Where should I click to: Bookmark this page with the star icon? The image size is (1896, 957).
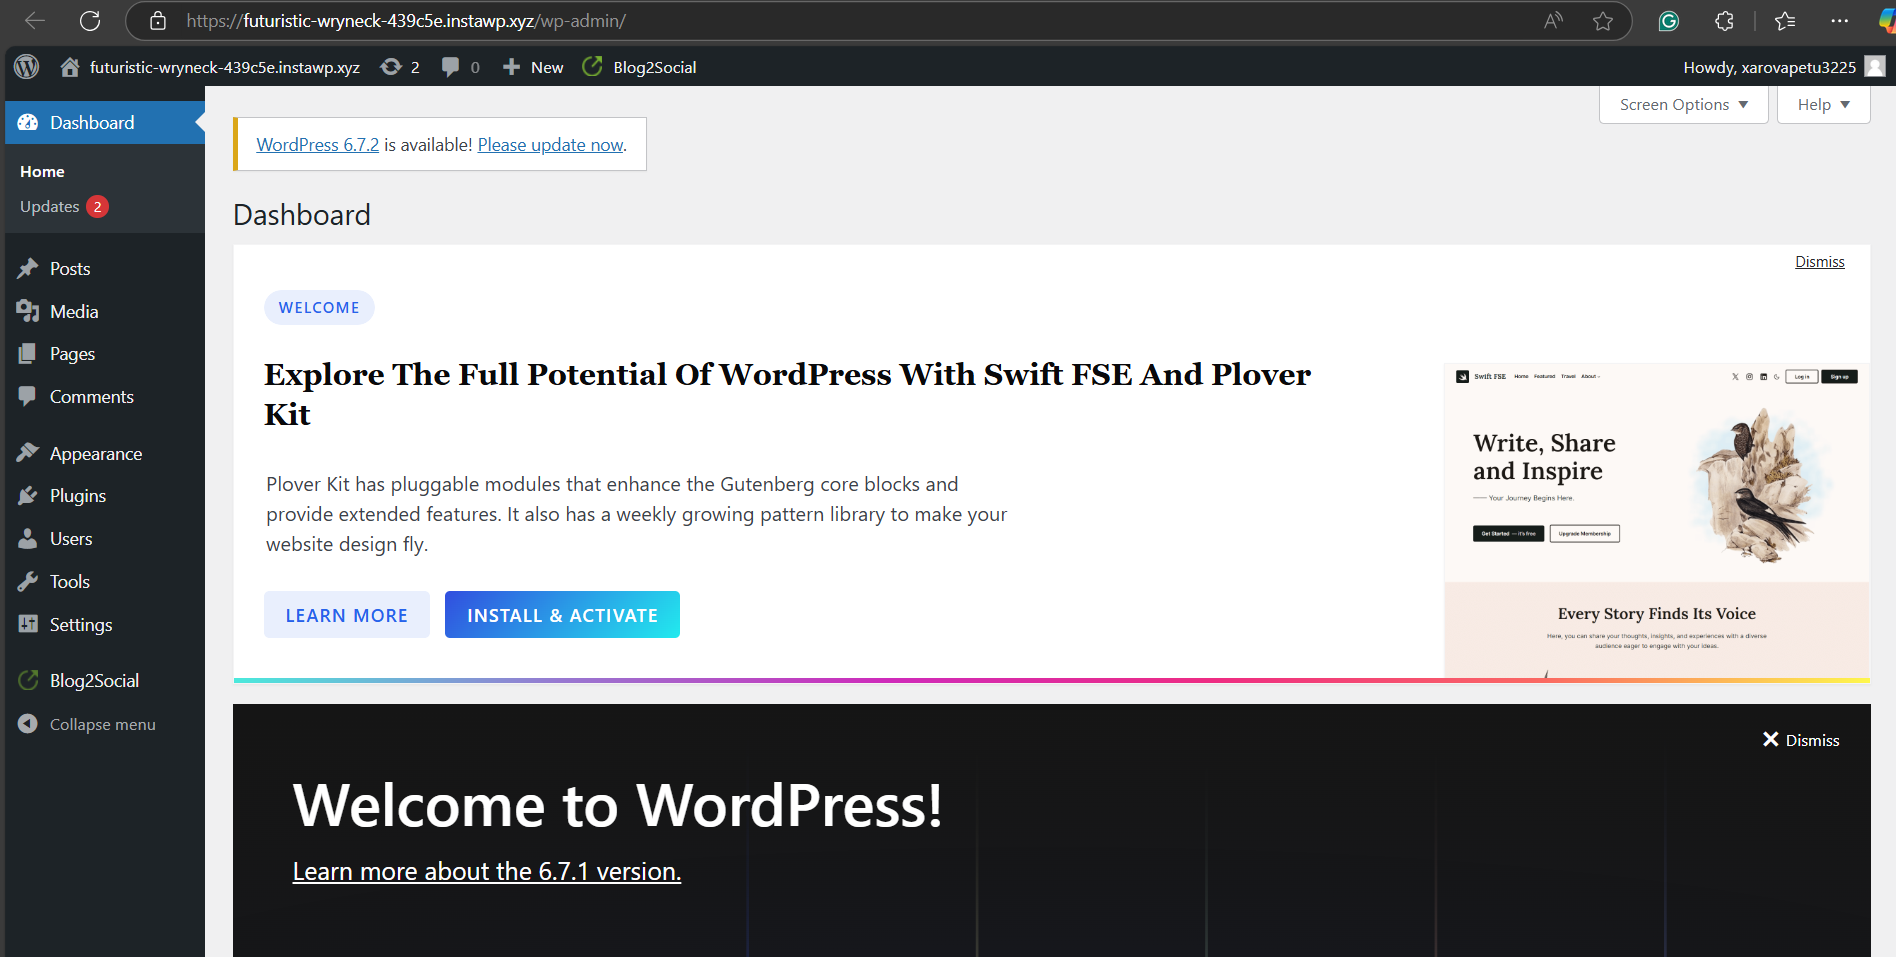point(1603,21)
